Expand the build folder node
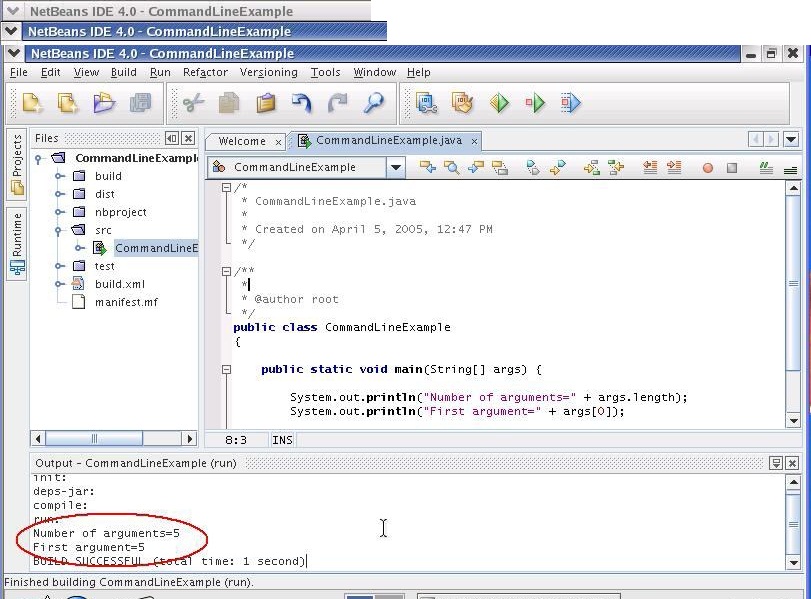The height and width of the screenshot is (599, 811). [60, 176]
